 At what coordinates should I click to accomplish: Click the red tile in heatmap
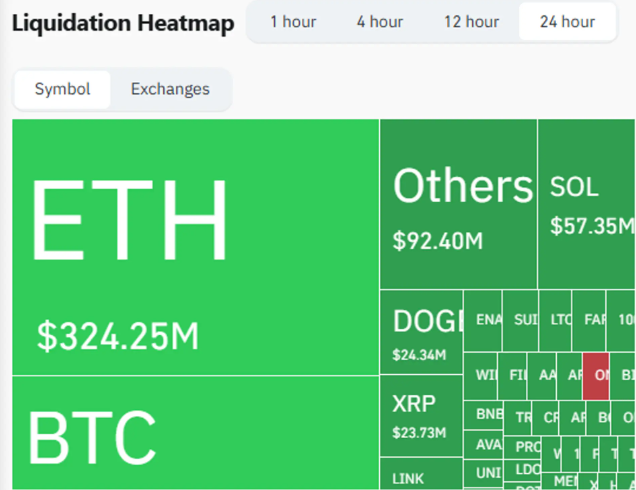[596, 376]
